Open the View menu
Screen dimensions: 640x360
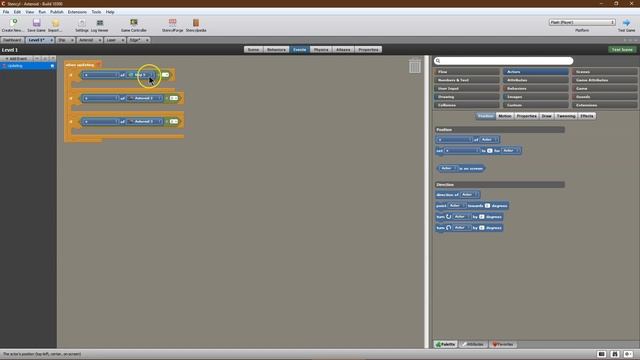pos(29,12)
